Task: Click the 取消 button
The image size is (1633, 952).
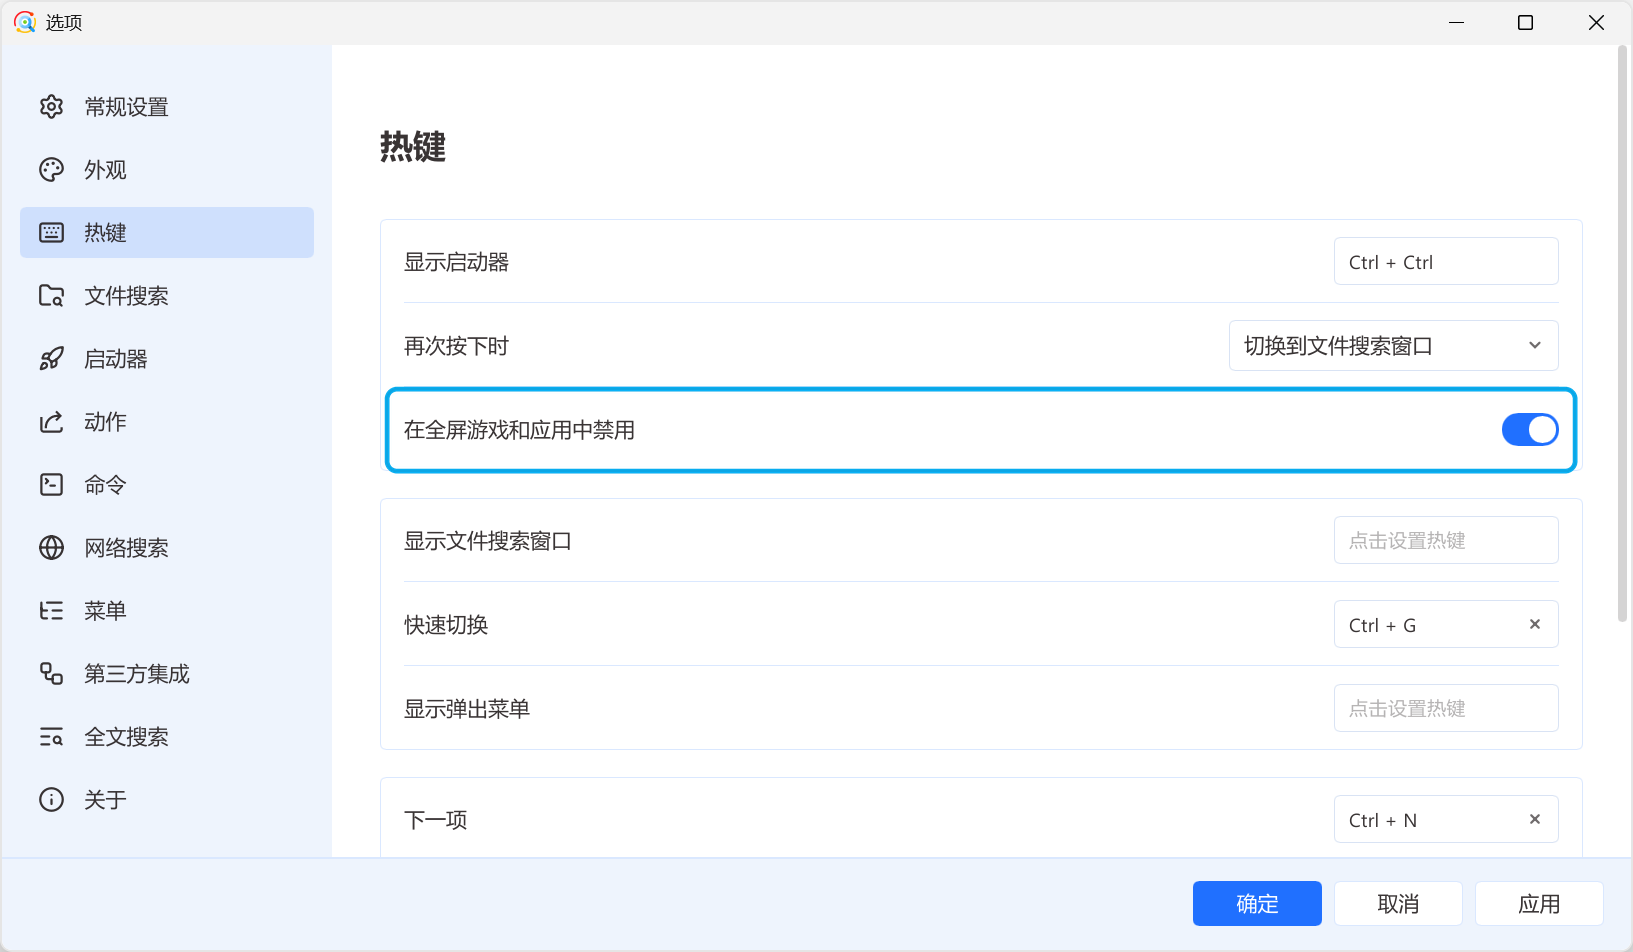Action: click(1398, 904)
